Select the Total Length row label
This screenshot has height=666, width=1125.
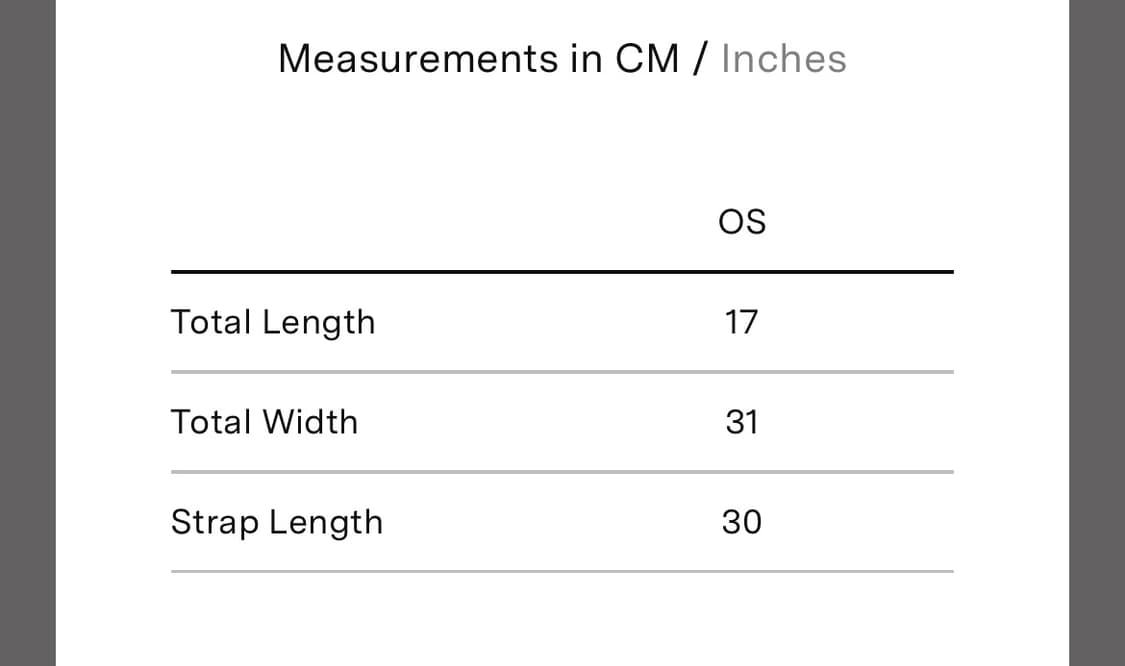coord(273,322)
